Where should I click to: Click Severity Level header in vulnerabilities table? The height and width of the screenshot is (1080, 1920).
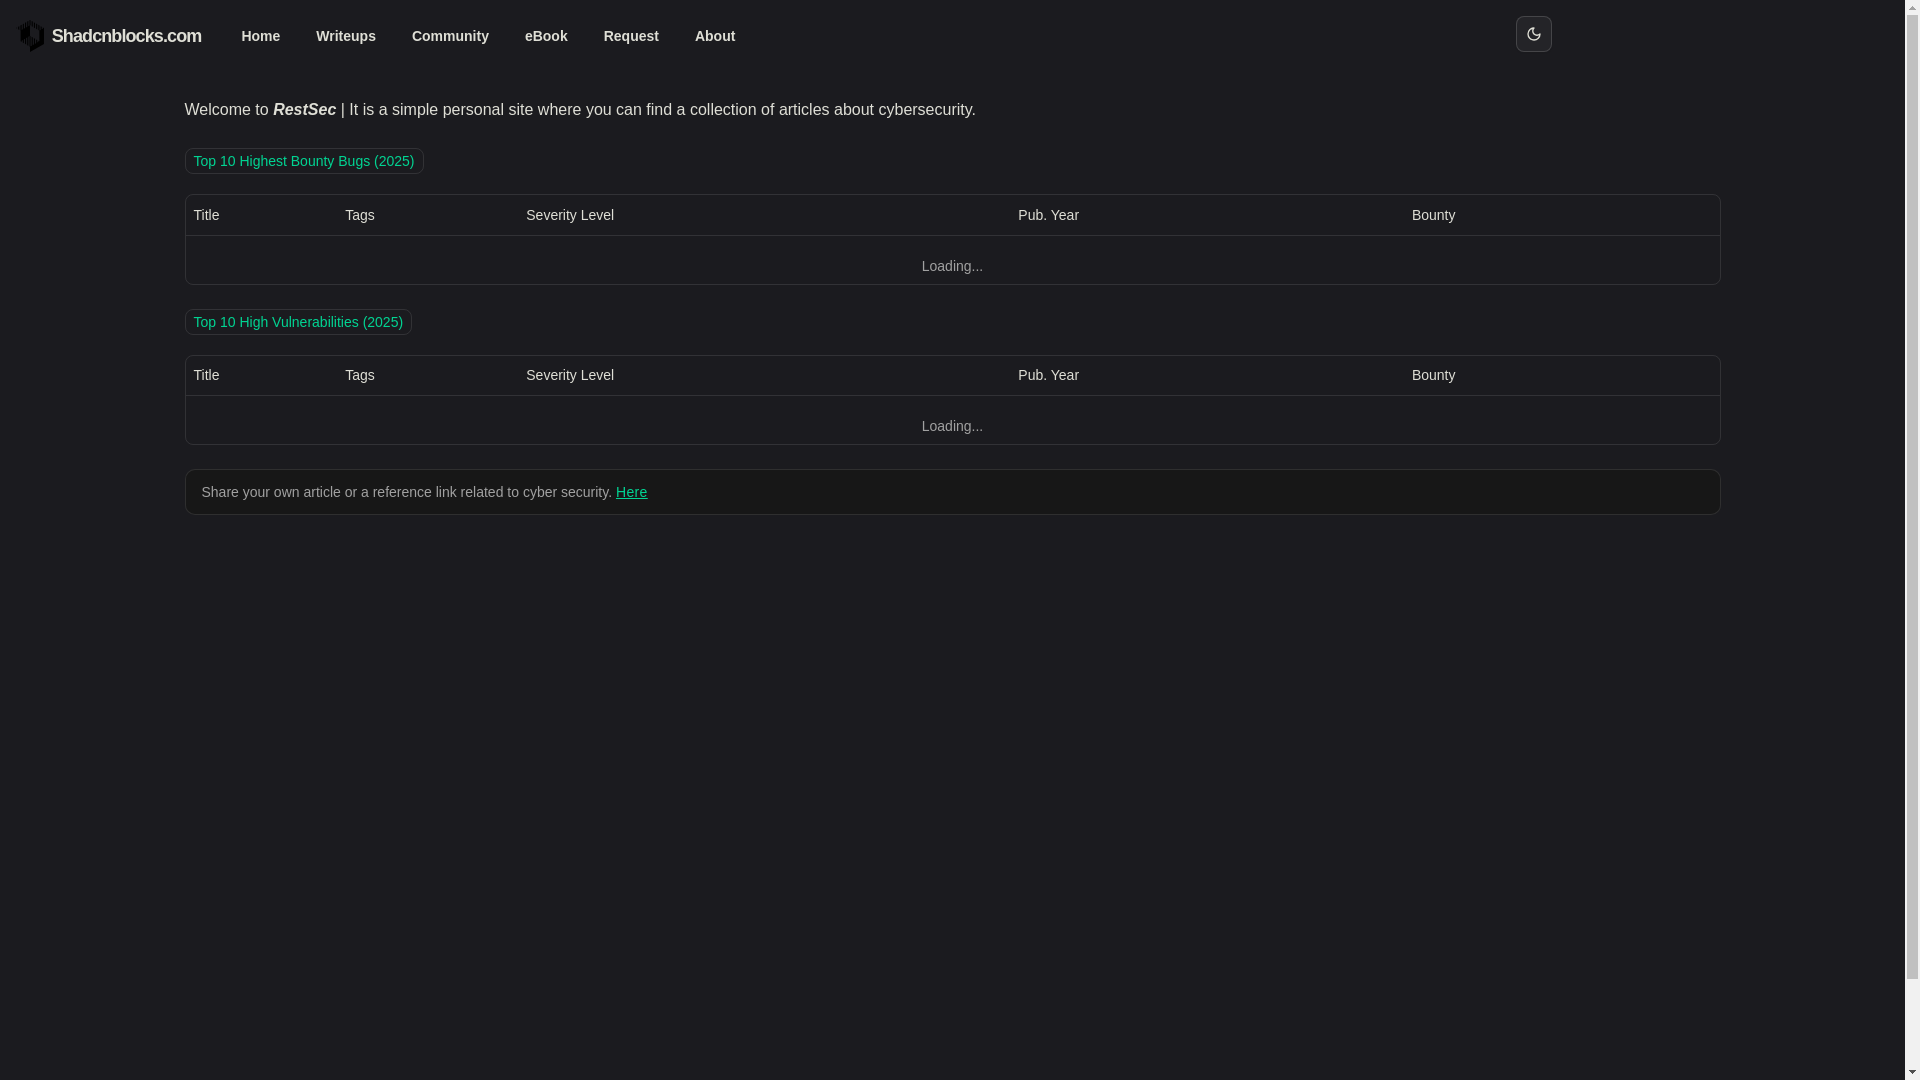point(570,375)
